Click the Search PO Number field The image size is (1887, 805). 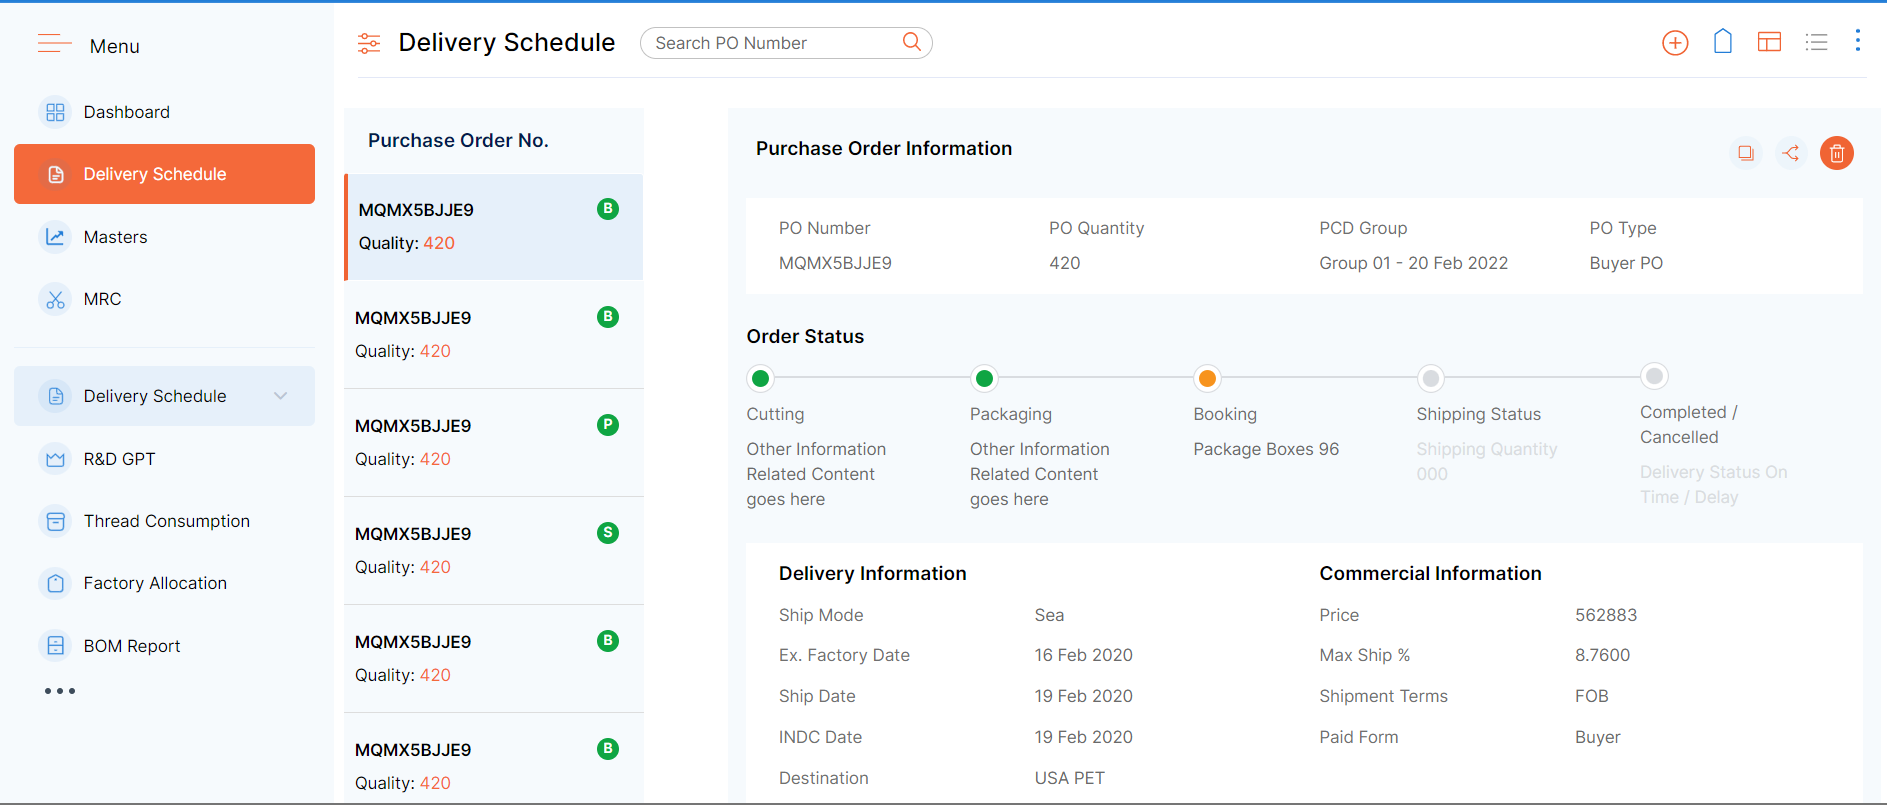coord(775,43)
